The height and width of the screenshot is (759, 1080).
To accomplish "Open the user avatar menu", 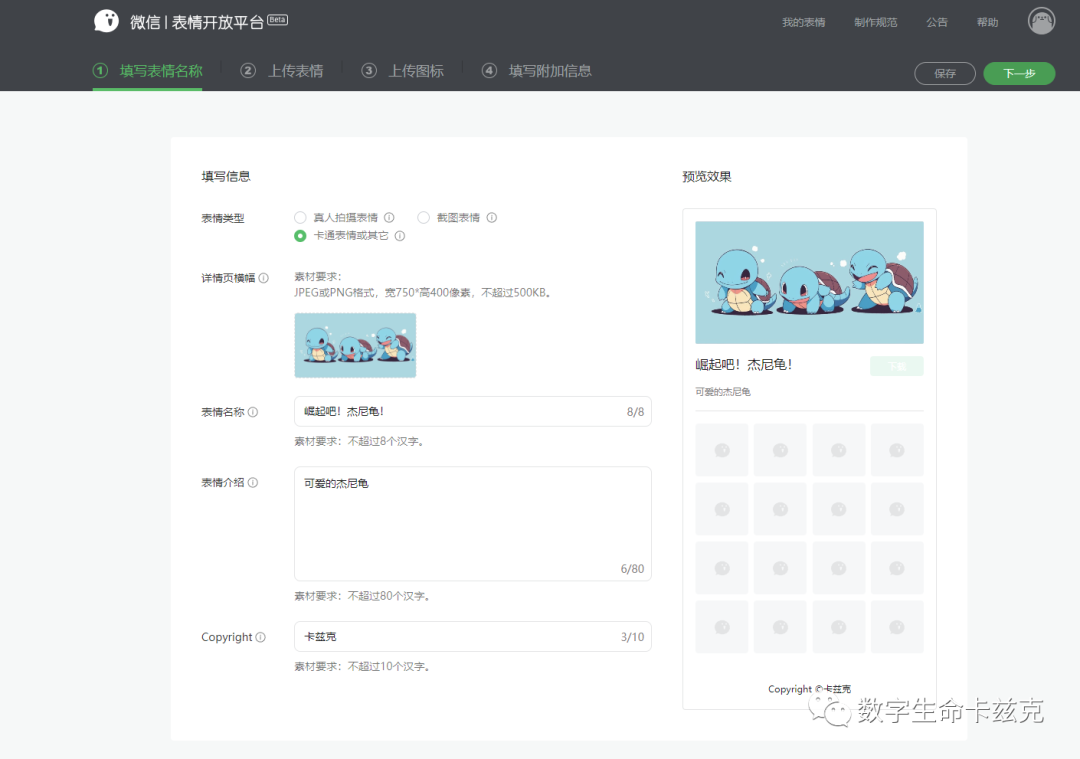I will point(1041,21).
